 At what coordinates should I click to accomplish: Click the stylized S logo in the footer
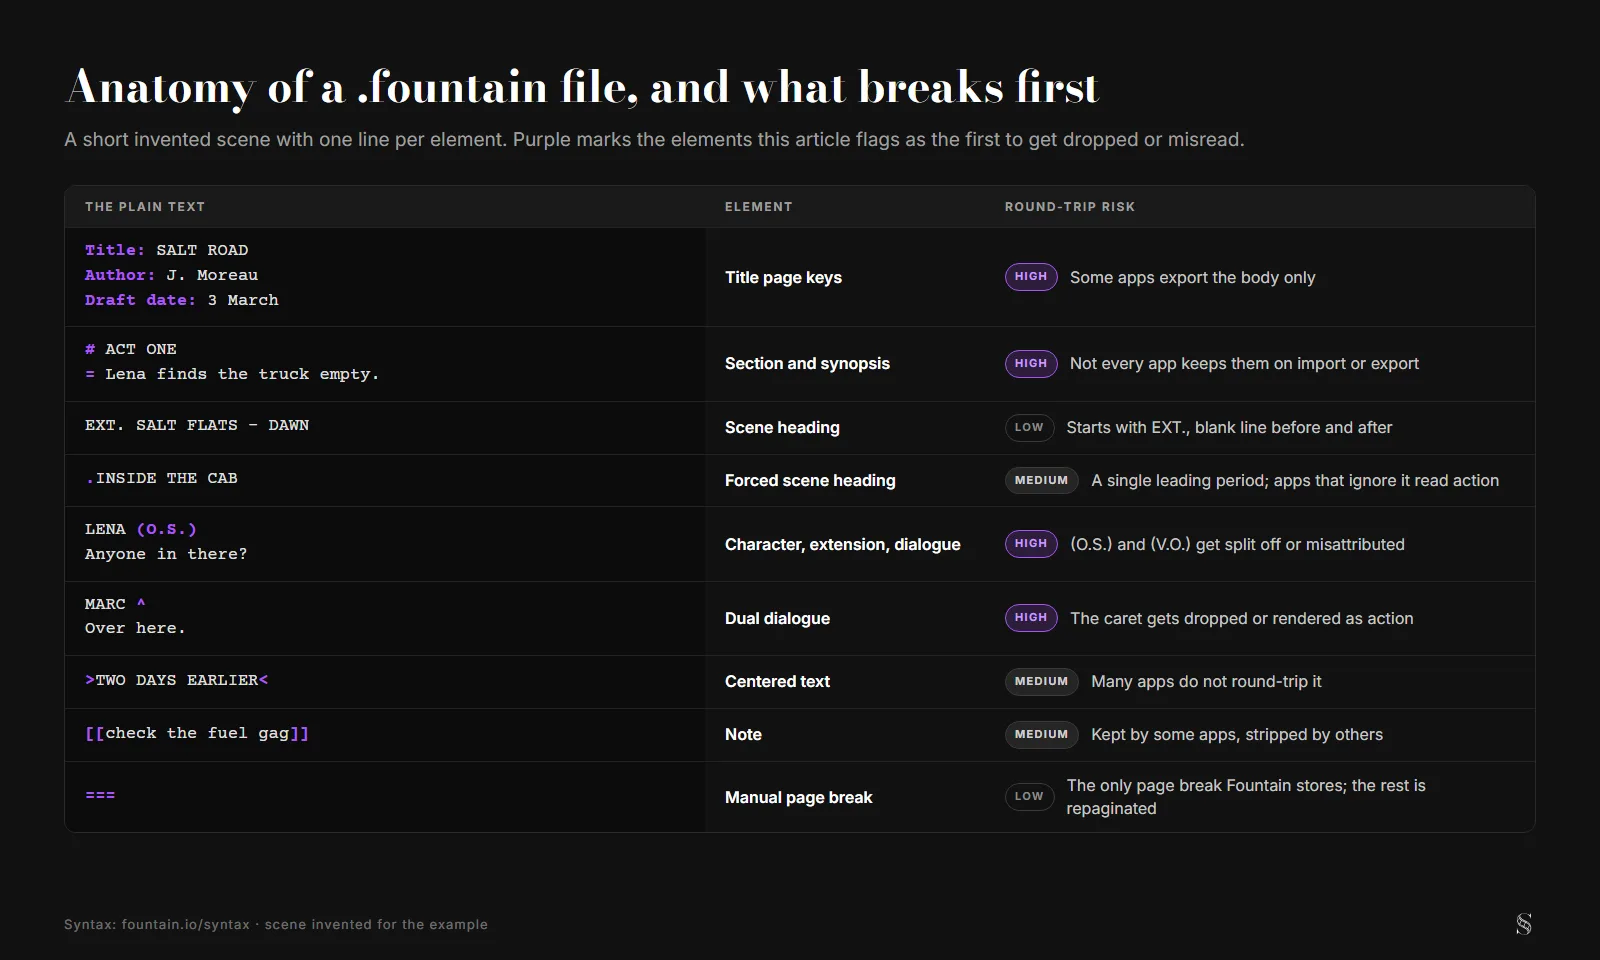[x=1523, y=924]
